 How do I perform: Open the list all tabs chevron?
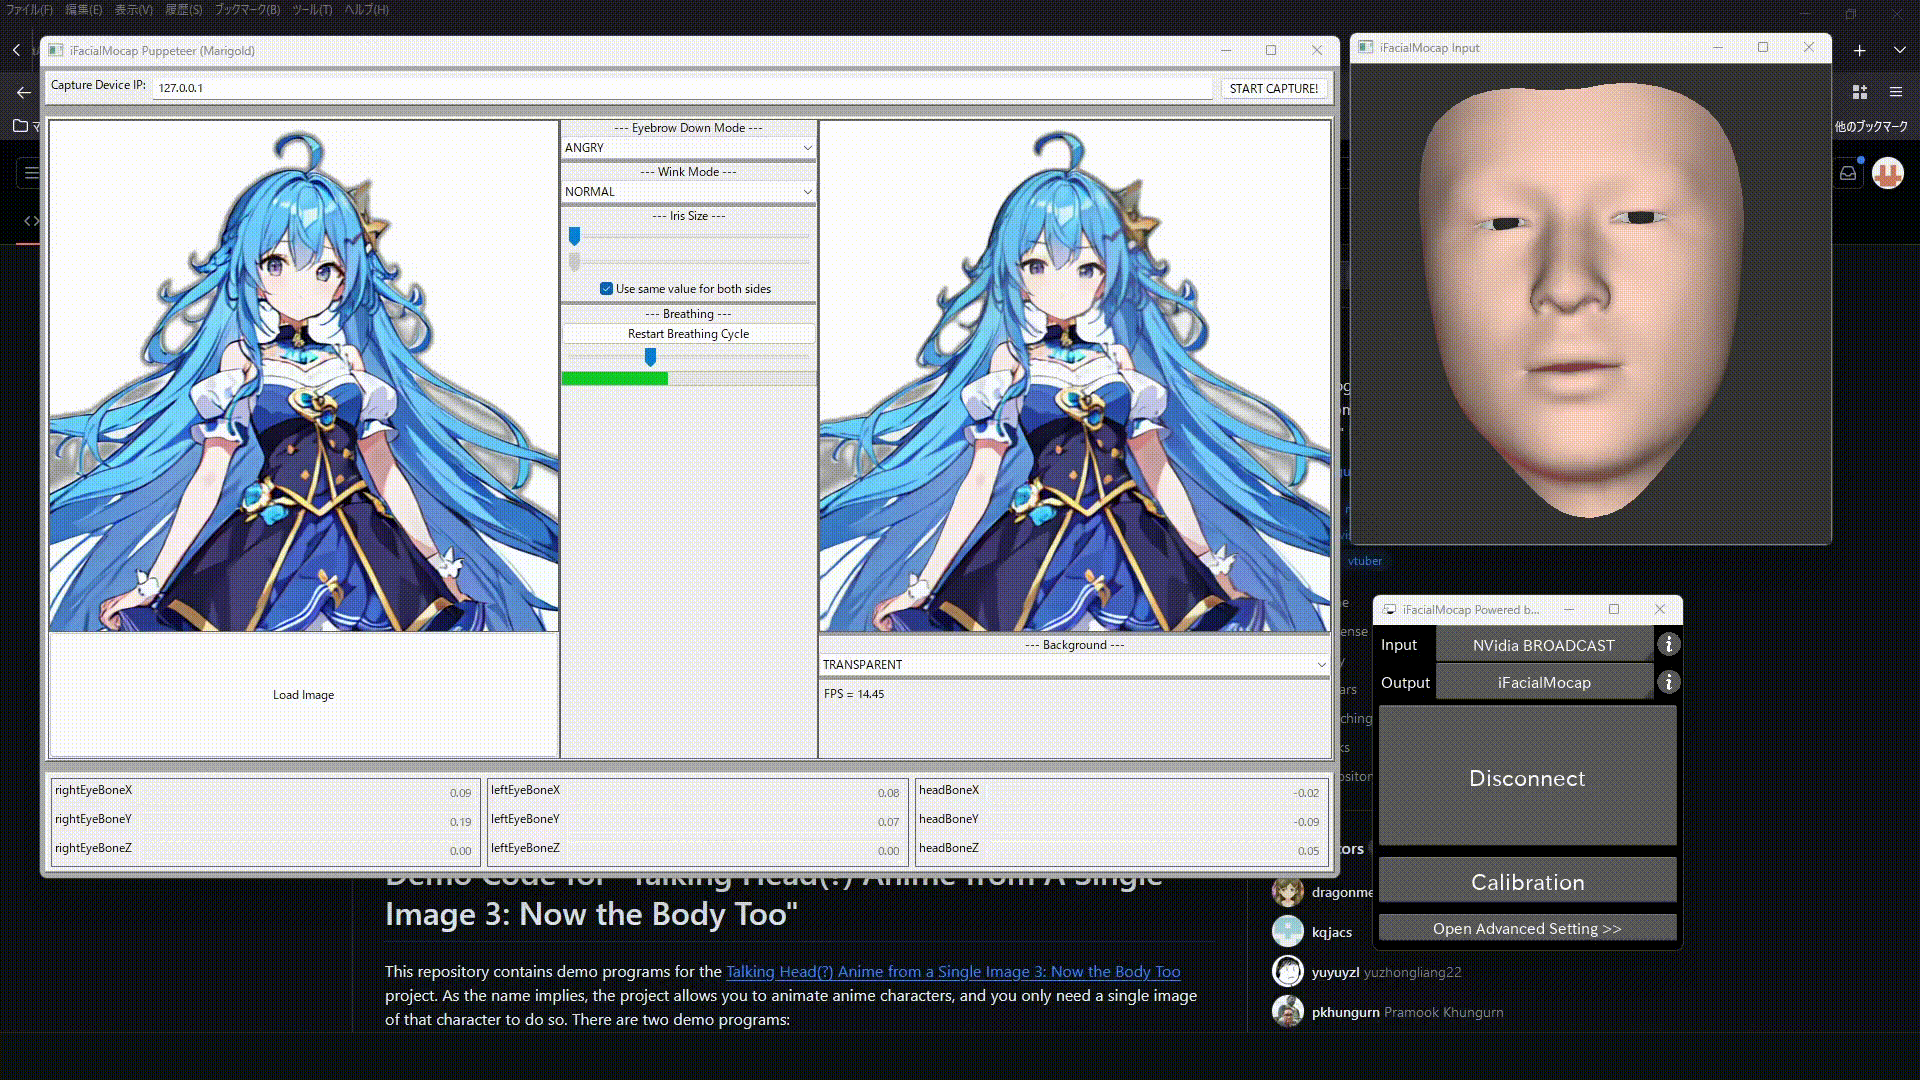pyautogui.click(x=1899, y=50)
